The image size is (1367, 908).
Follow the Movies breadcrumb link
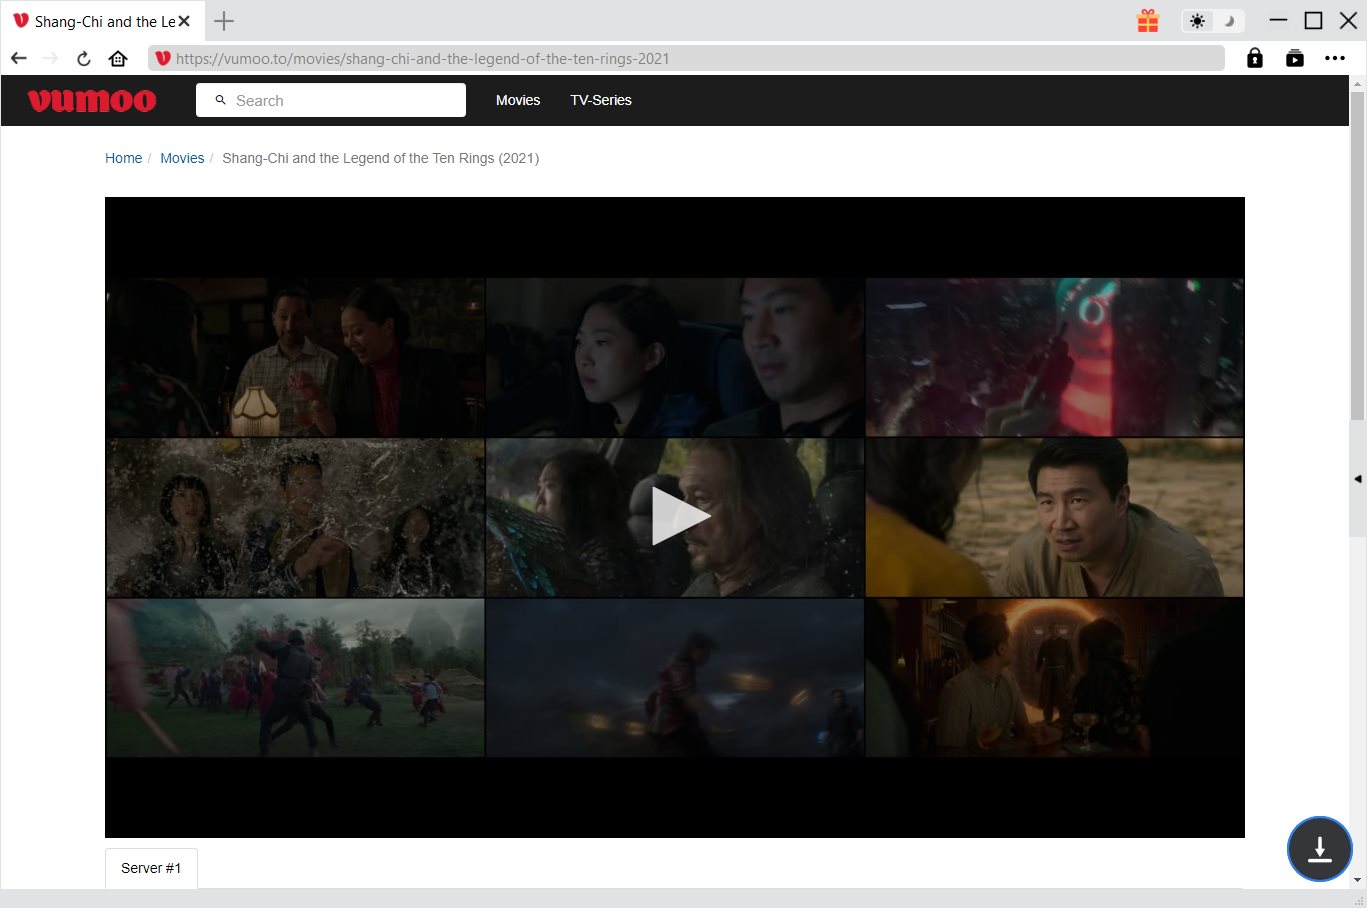182,158
